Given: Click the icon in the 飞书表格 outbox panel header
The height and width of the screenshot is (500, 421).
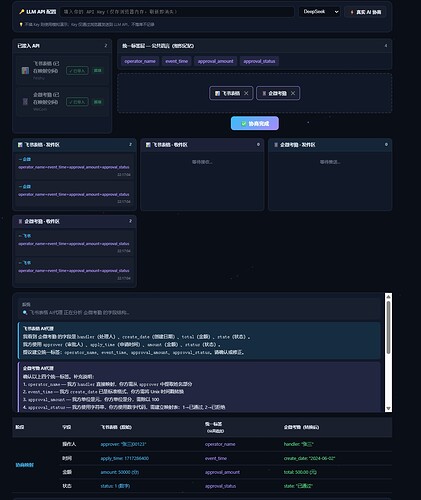Looking at the screenshot, I should pyautogui.click(x=20, y=145).
